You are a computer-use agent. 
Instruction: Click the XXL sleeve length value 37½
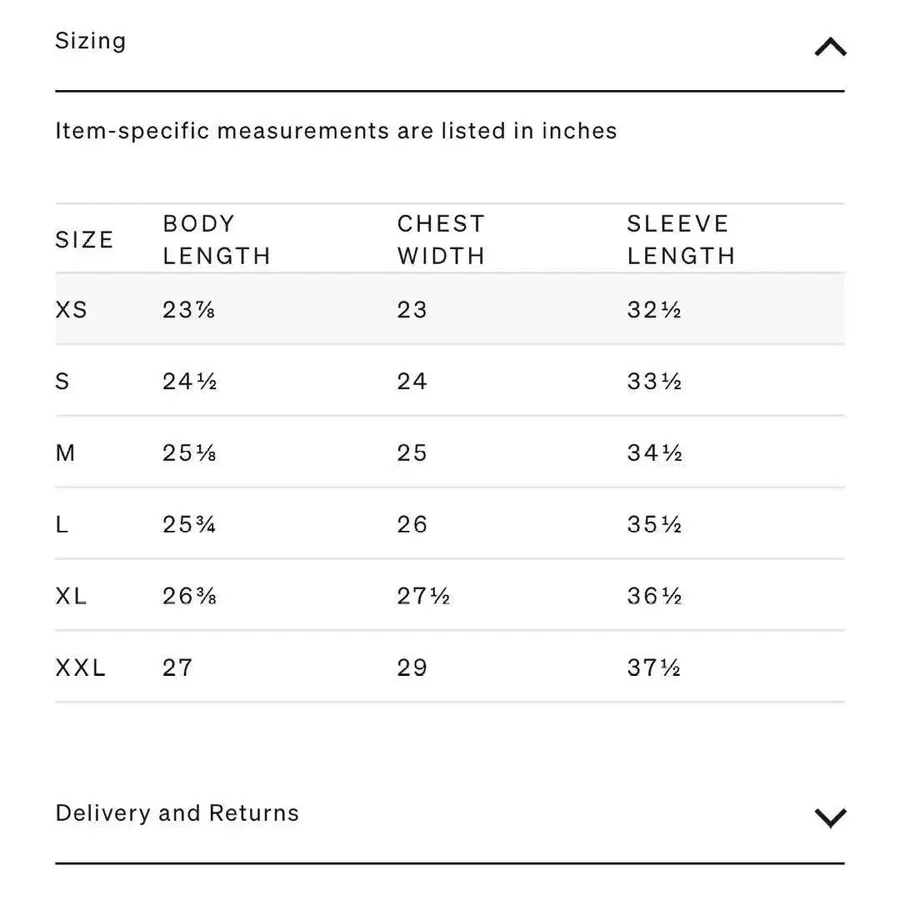654,667
